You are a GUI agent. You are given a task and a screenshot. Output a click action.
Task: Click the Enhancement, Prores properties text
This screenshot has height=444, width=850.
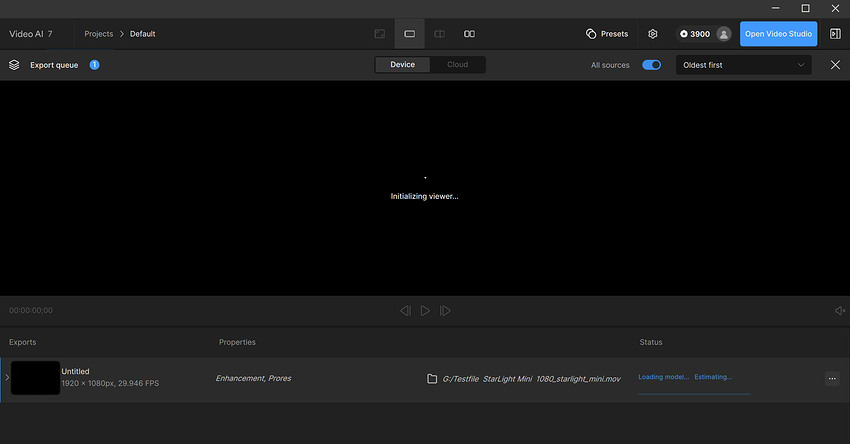tap(253, 378)
